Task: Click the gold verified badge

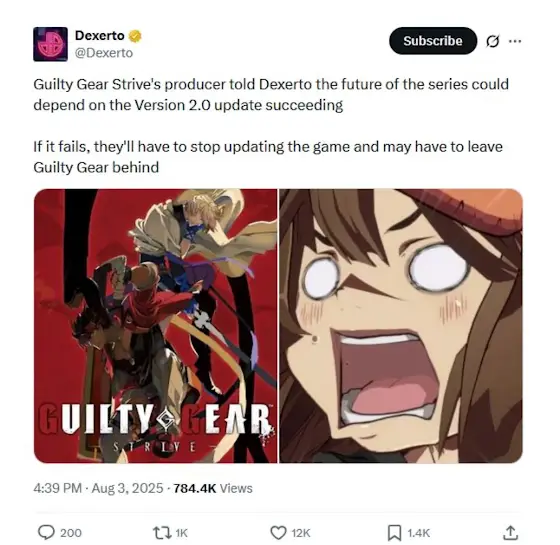Action: [x=135, y=36]
